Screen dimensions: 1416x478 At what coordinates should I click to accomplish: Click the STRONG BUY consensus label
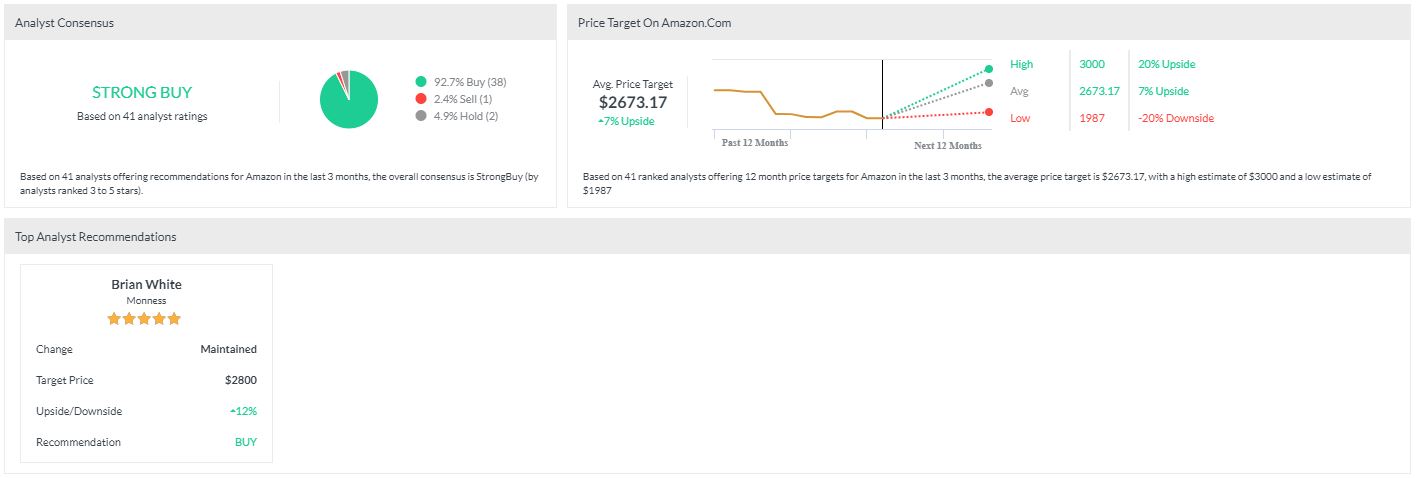coord(142,92)
